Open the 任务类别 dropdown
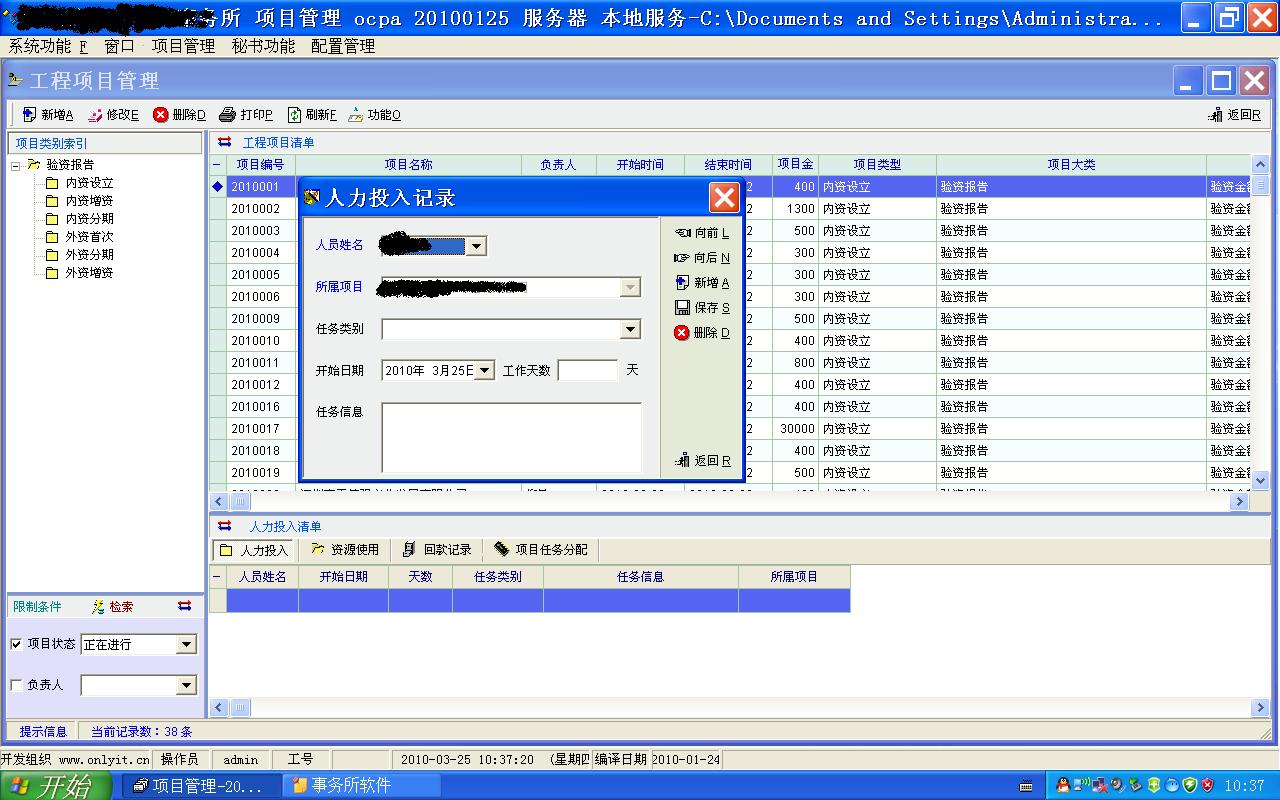Image resolution: width=1280 pixels, height=800 pixels. tap(630, 329)
